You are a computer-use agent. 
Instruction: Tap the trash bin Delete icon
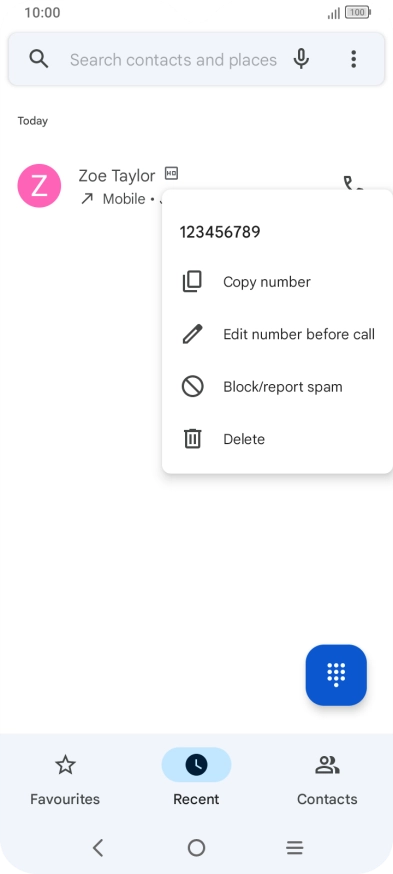(192, 439)
